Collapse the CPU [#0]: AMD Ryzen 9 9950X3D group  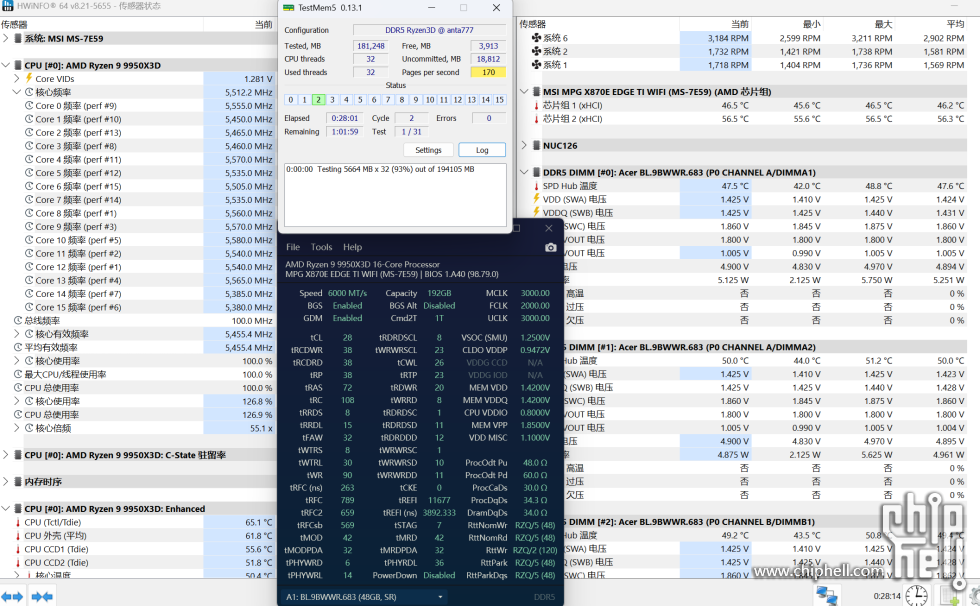[x=6, y=65]
